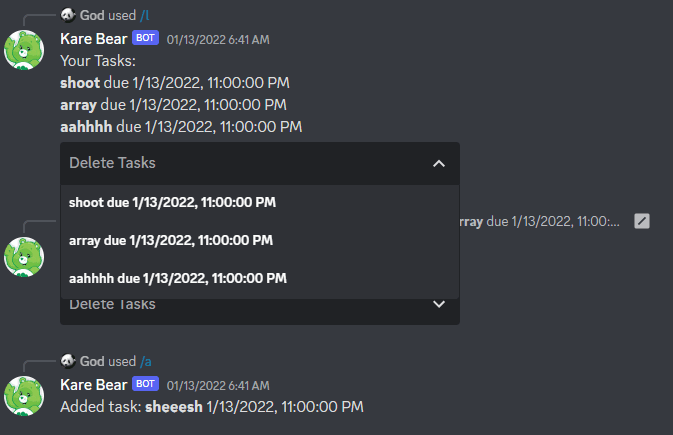Click the /a slash command link
Image resolution: width=673 pixels, height=435 pixels.
[146, 362]
